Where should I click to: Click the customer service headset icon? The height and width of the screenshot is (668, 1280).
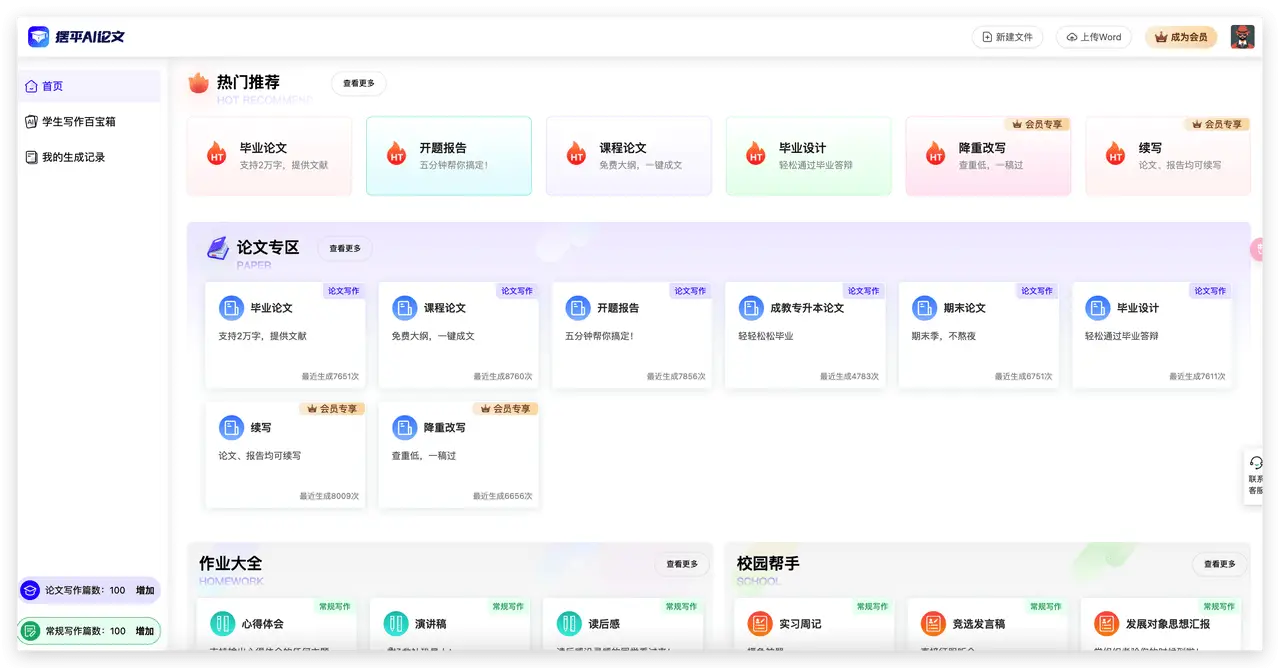coord(1256,462)
